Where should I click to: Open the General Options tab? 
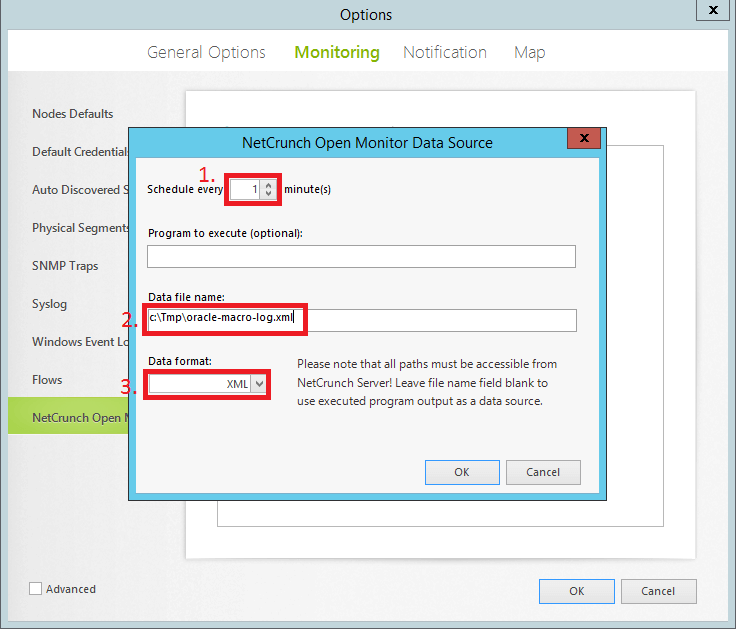tap(206, 52)
